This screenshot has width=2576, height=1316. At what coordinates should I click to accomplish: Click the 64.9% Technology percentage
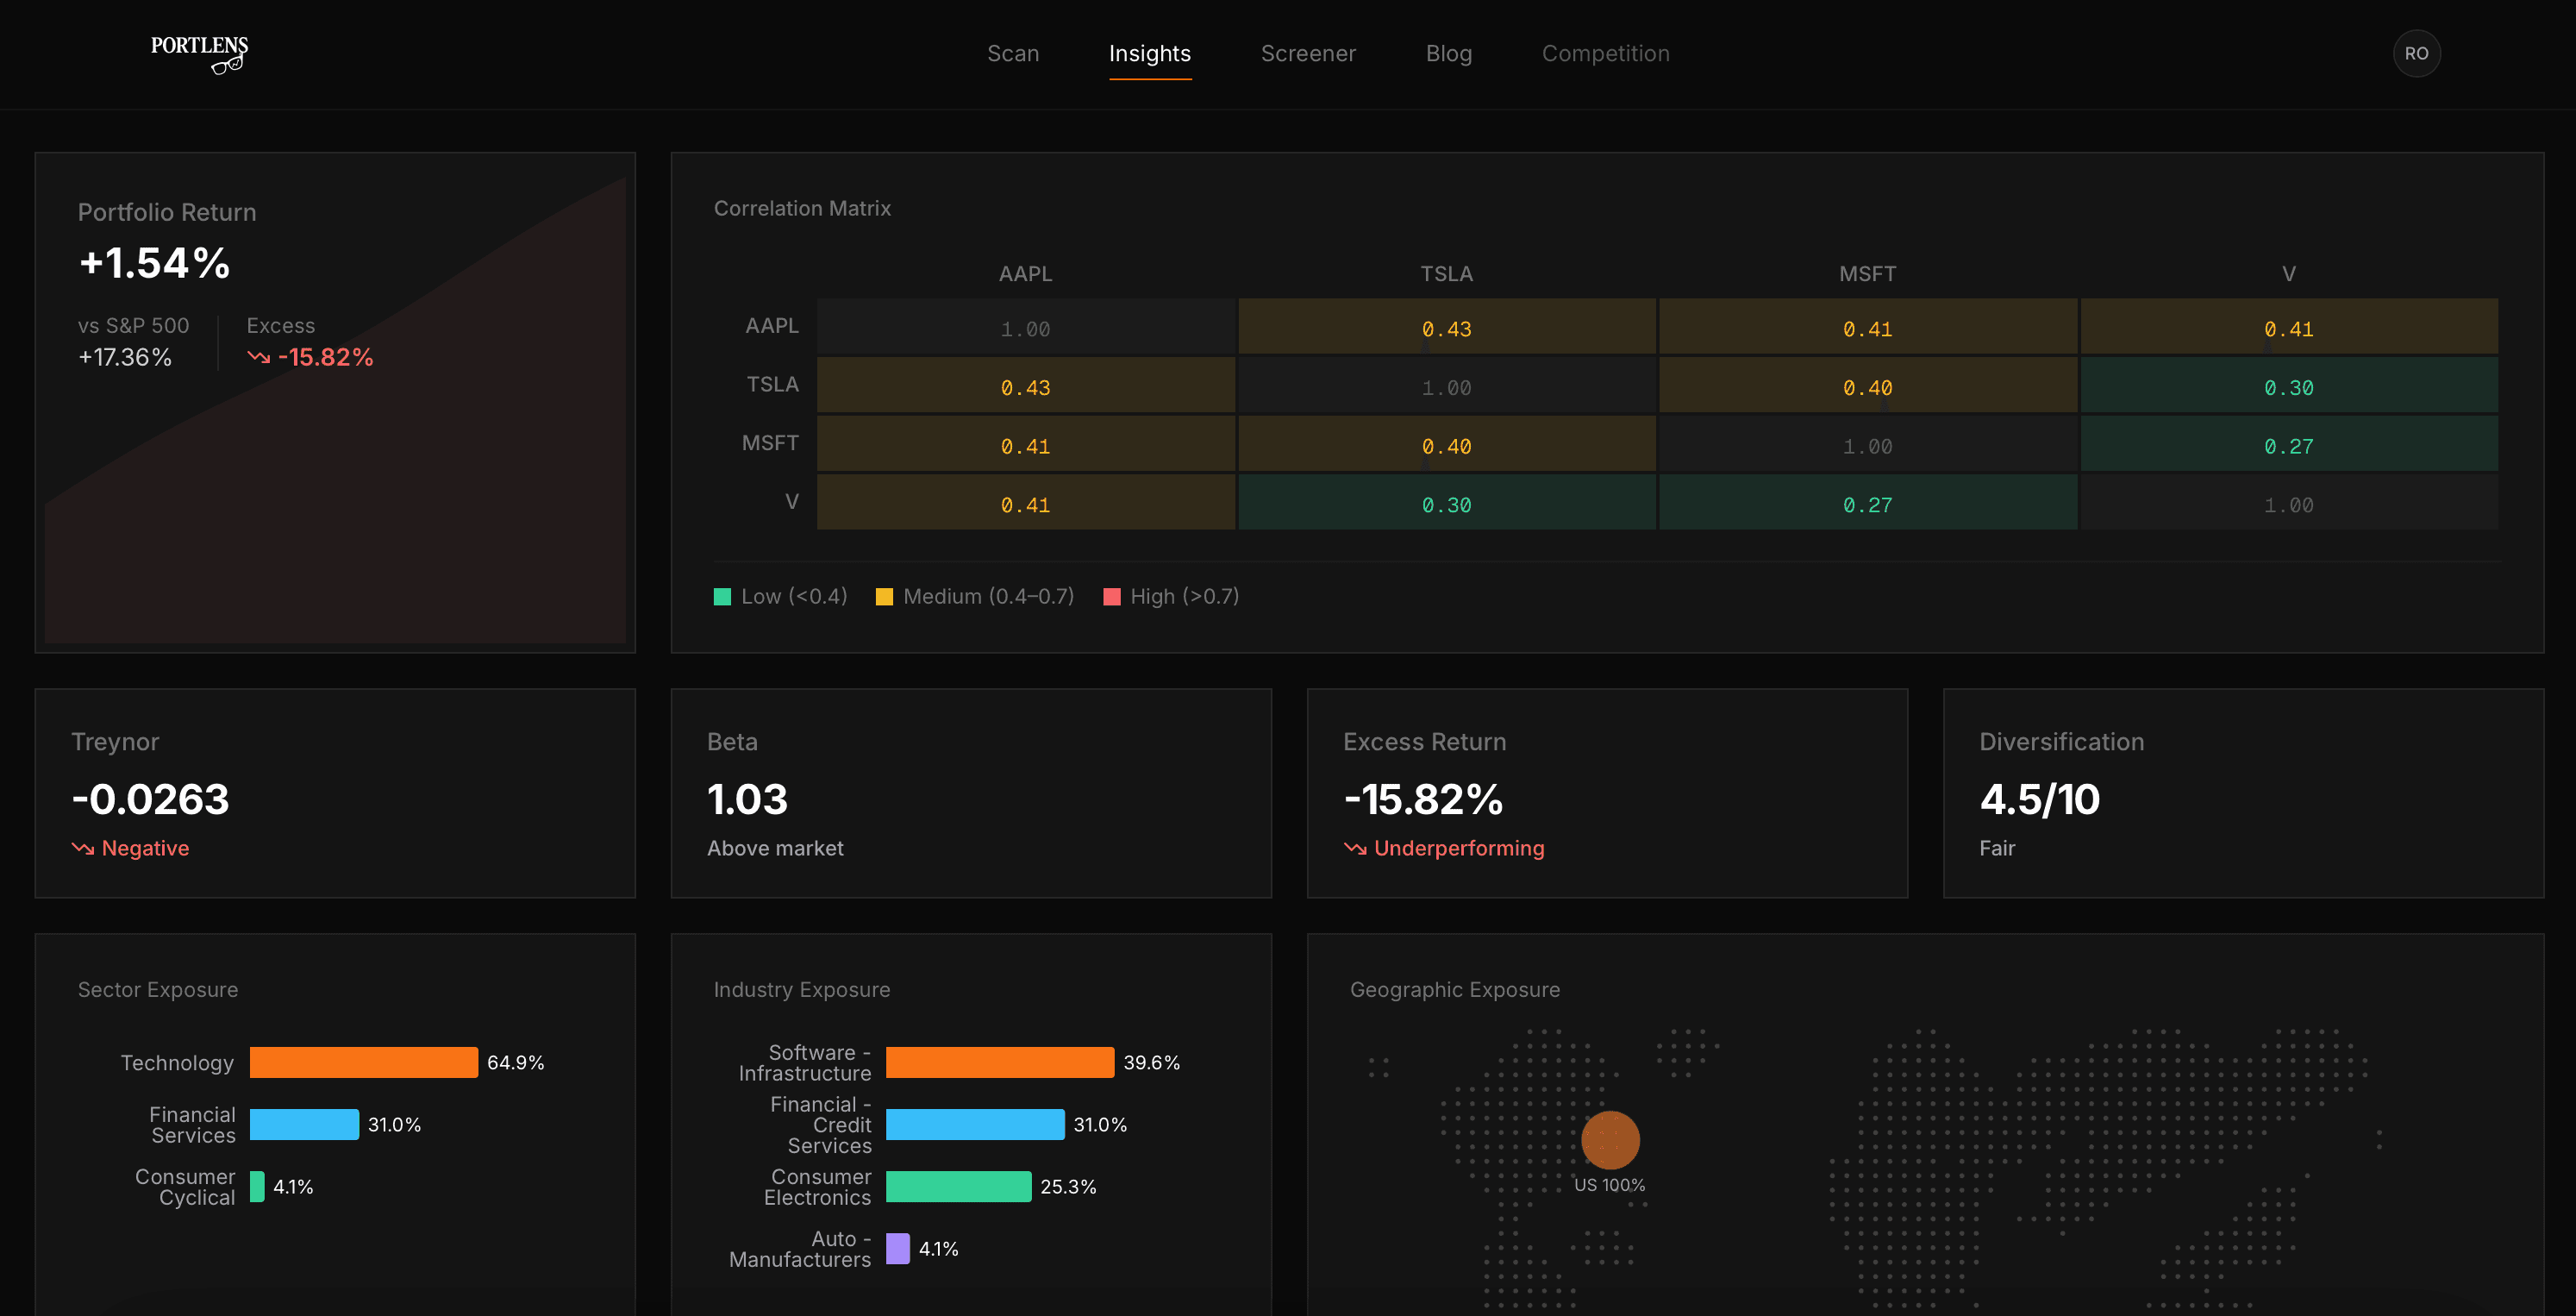(515, 1062)
